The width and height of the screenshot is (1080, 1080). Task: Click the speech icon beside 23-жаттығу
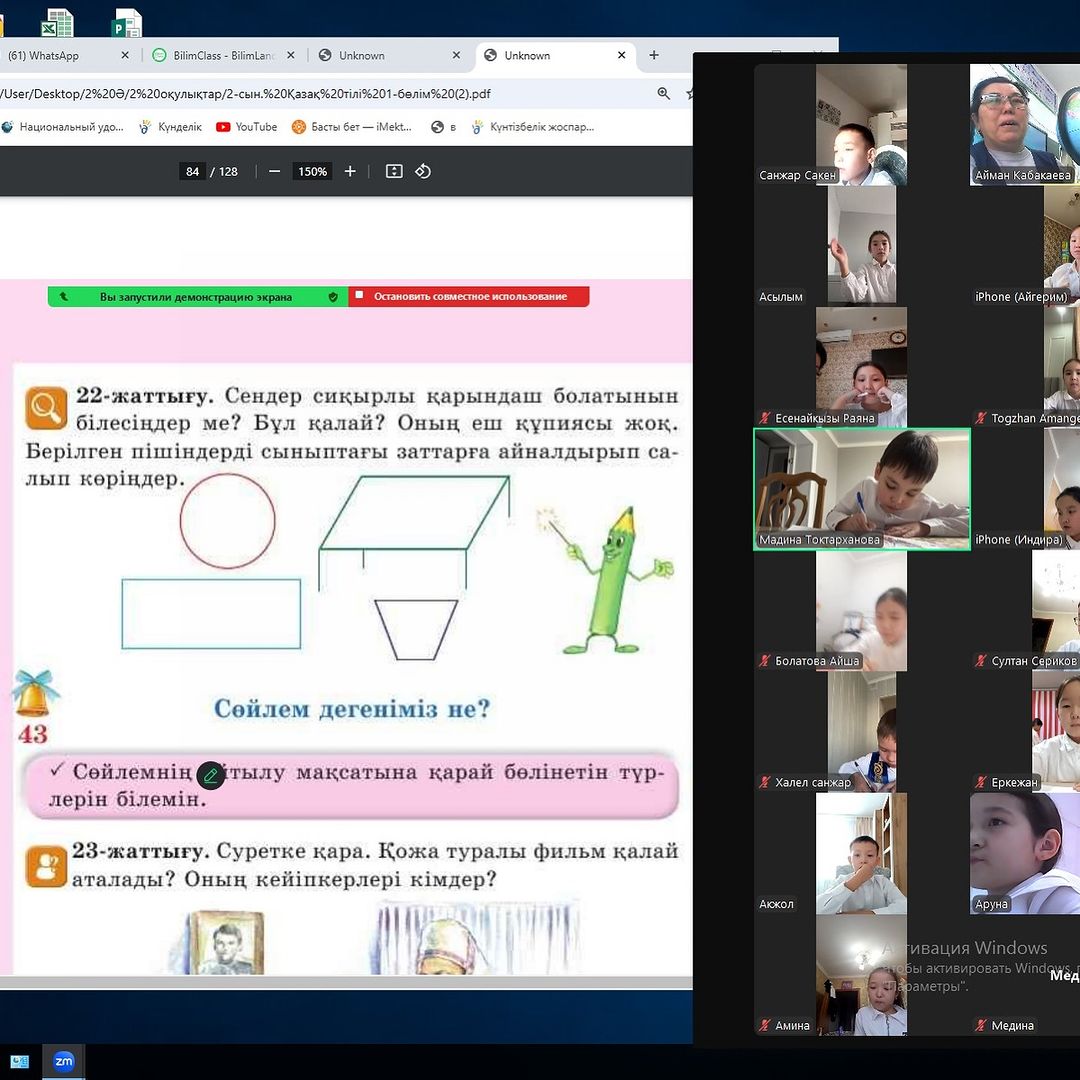(46, 866)
